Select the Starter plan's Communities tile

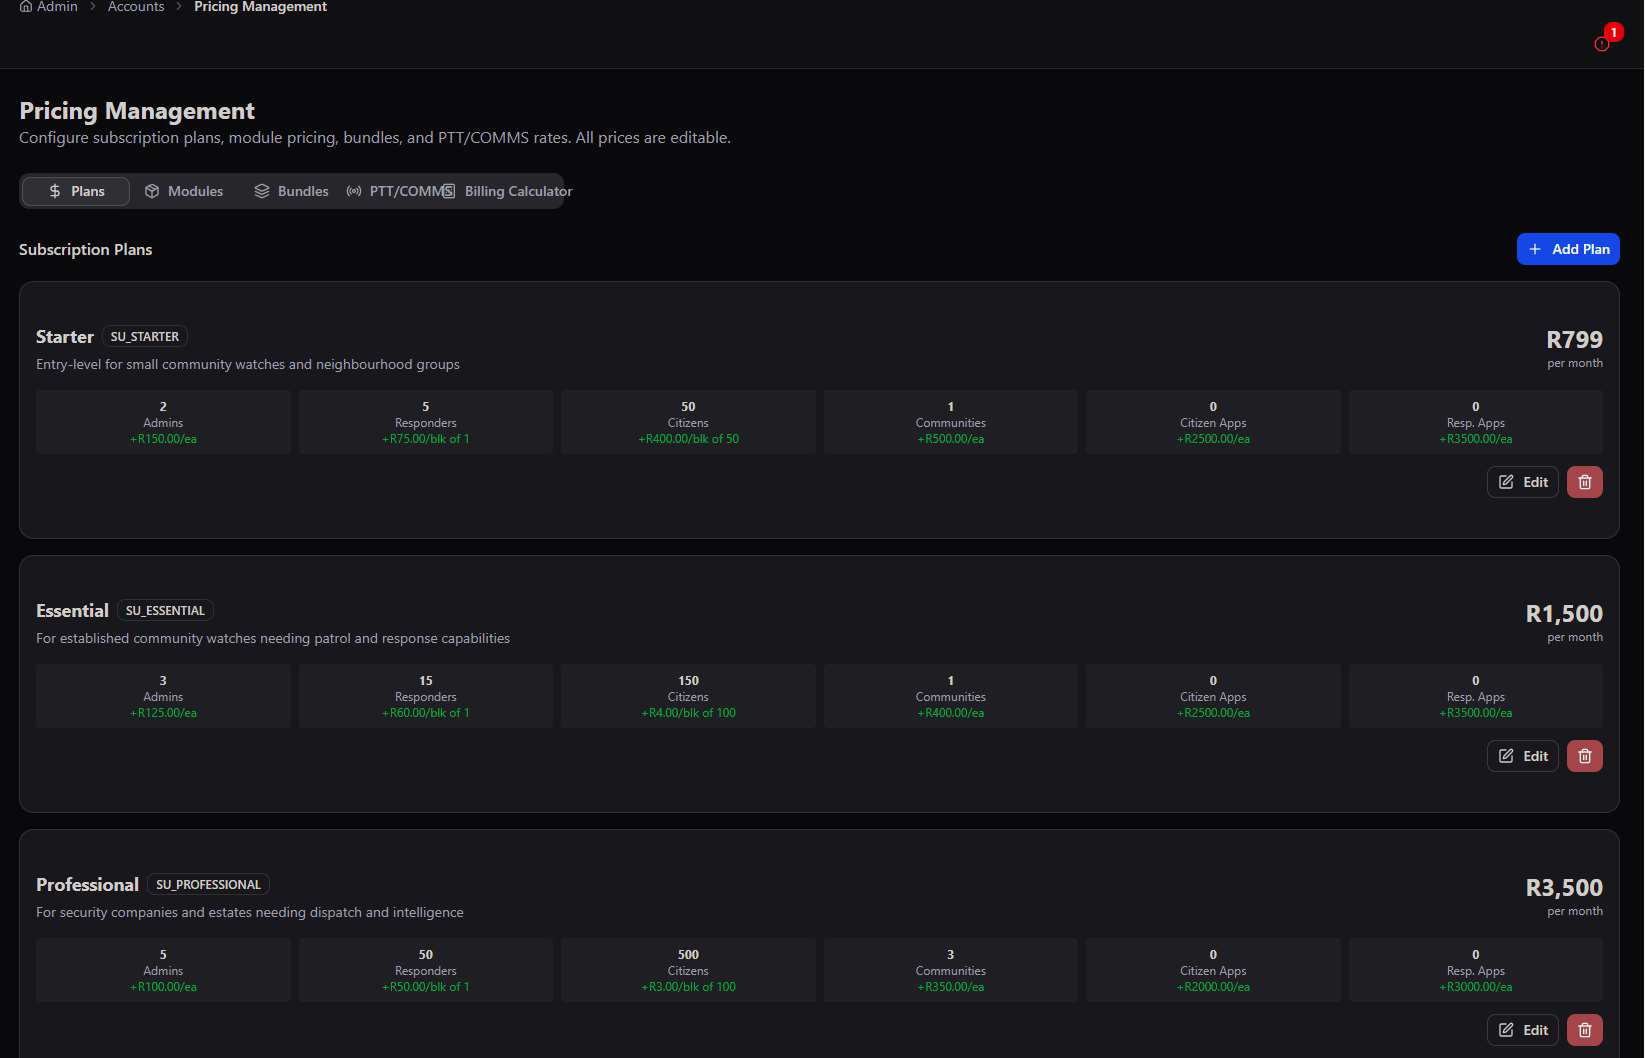pos(951,422)
